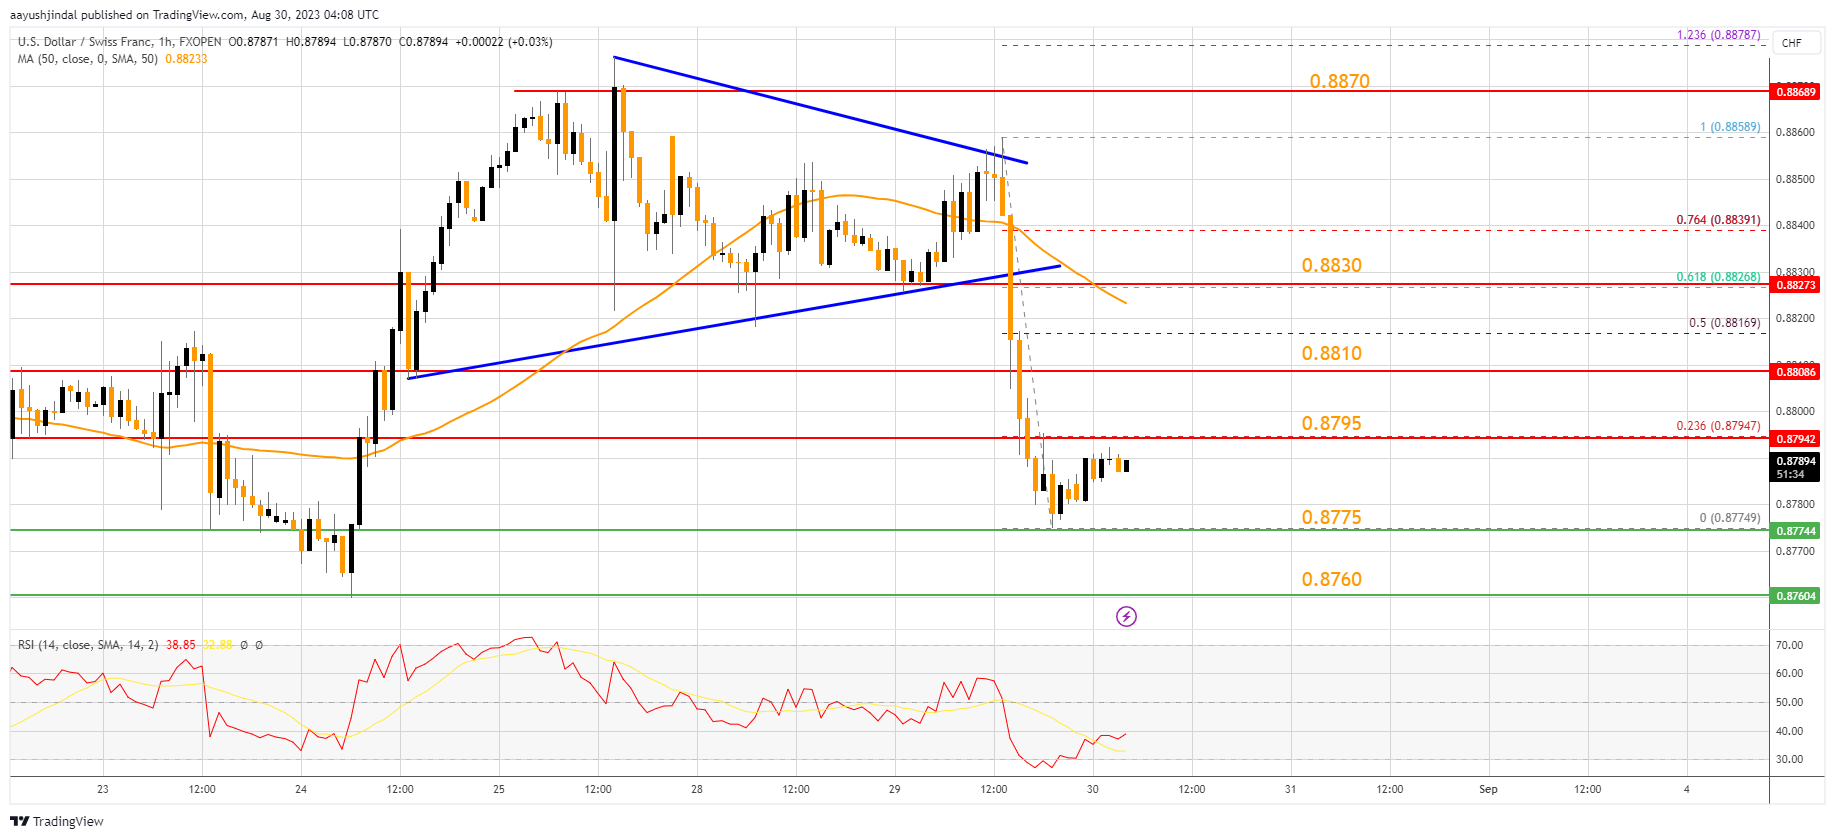
Task: Select the green 0.87604 price tag
Action: (x=1795, y=596)
